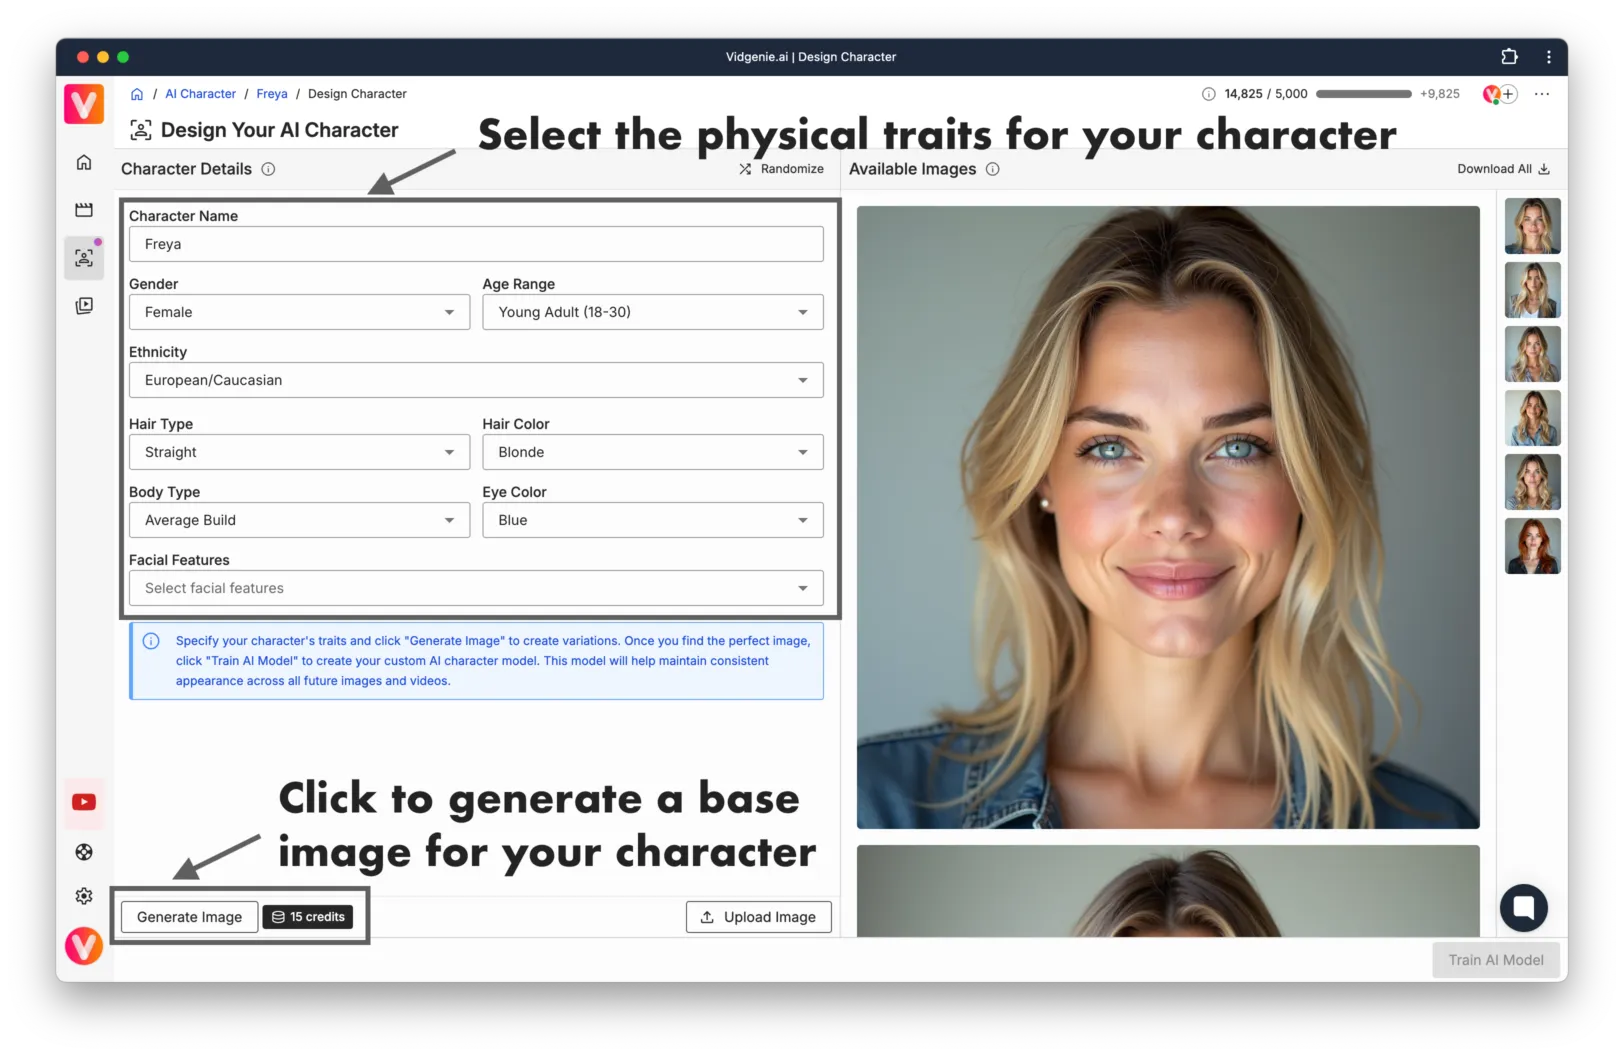Click the Design Character breadcrumb text

coord(357,94)
